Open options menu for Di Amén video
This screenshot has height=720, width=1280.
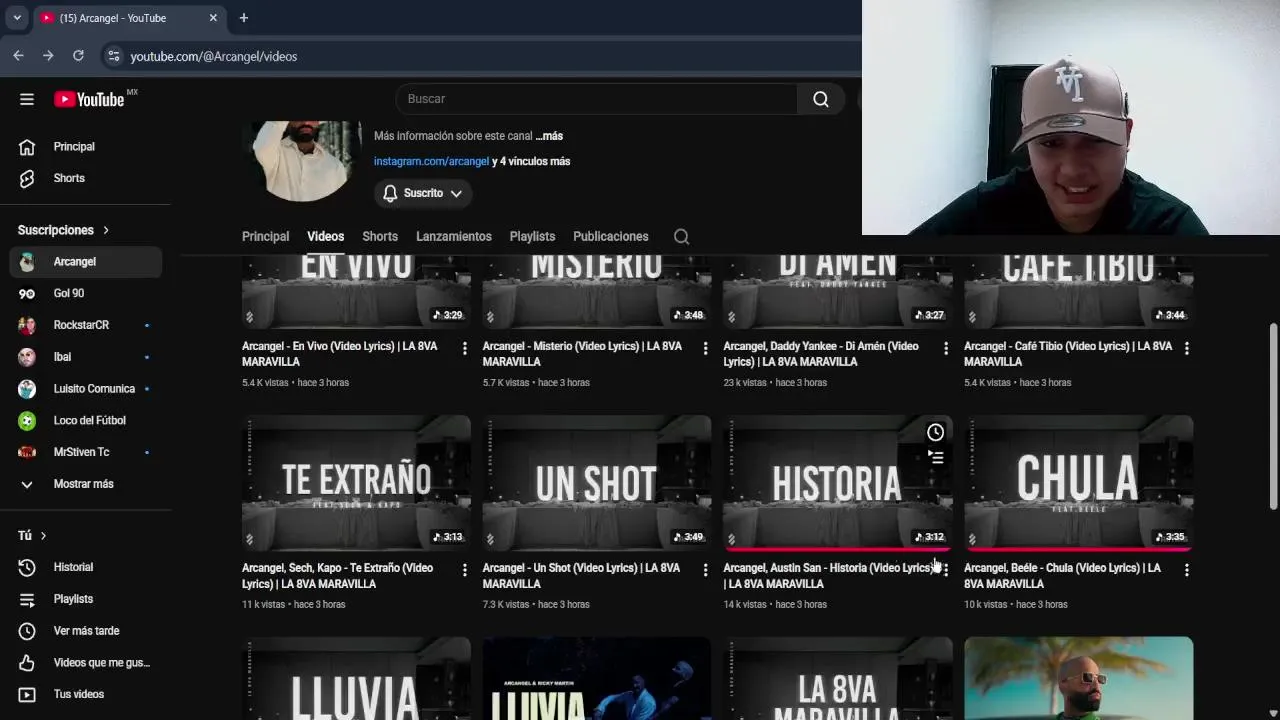(x=946, y=348)
